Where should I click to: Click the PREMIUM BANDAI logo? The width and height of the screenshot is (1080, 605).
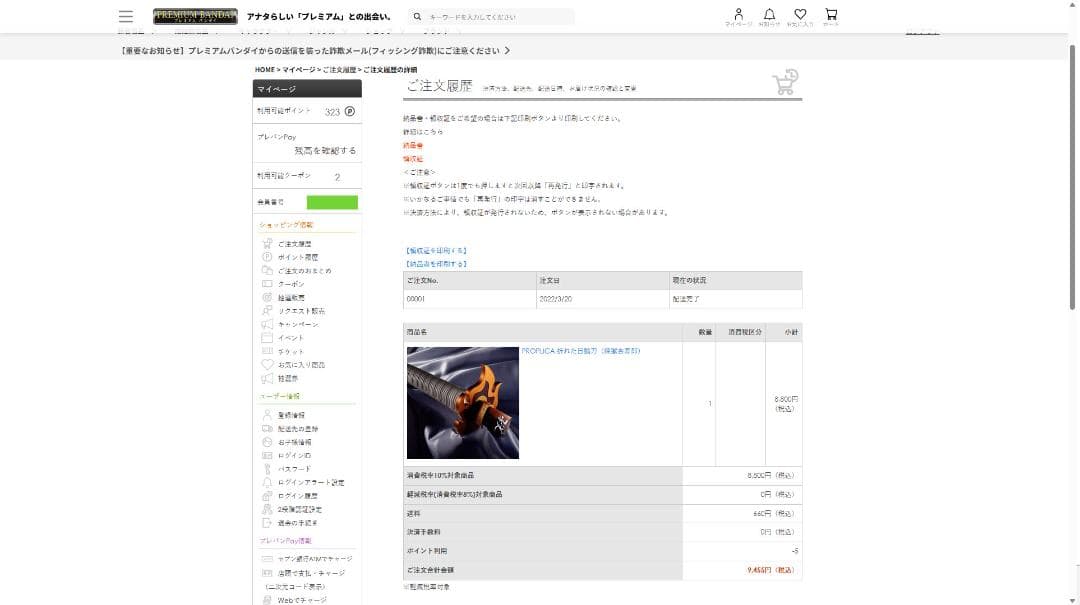pyautogui.click(x=190, y=15)
